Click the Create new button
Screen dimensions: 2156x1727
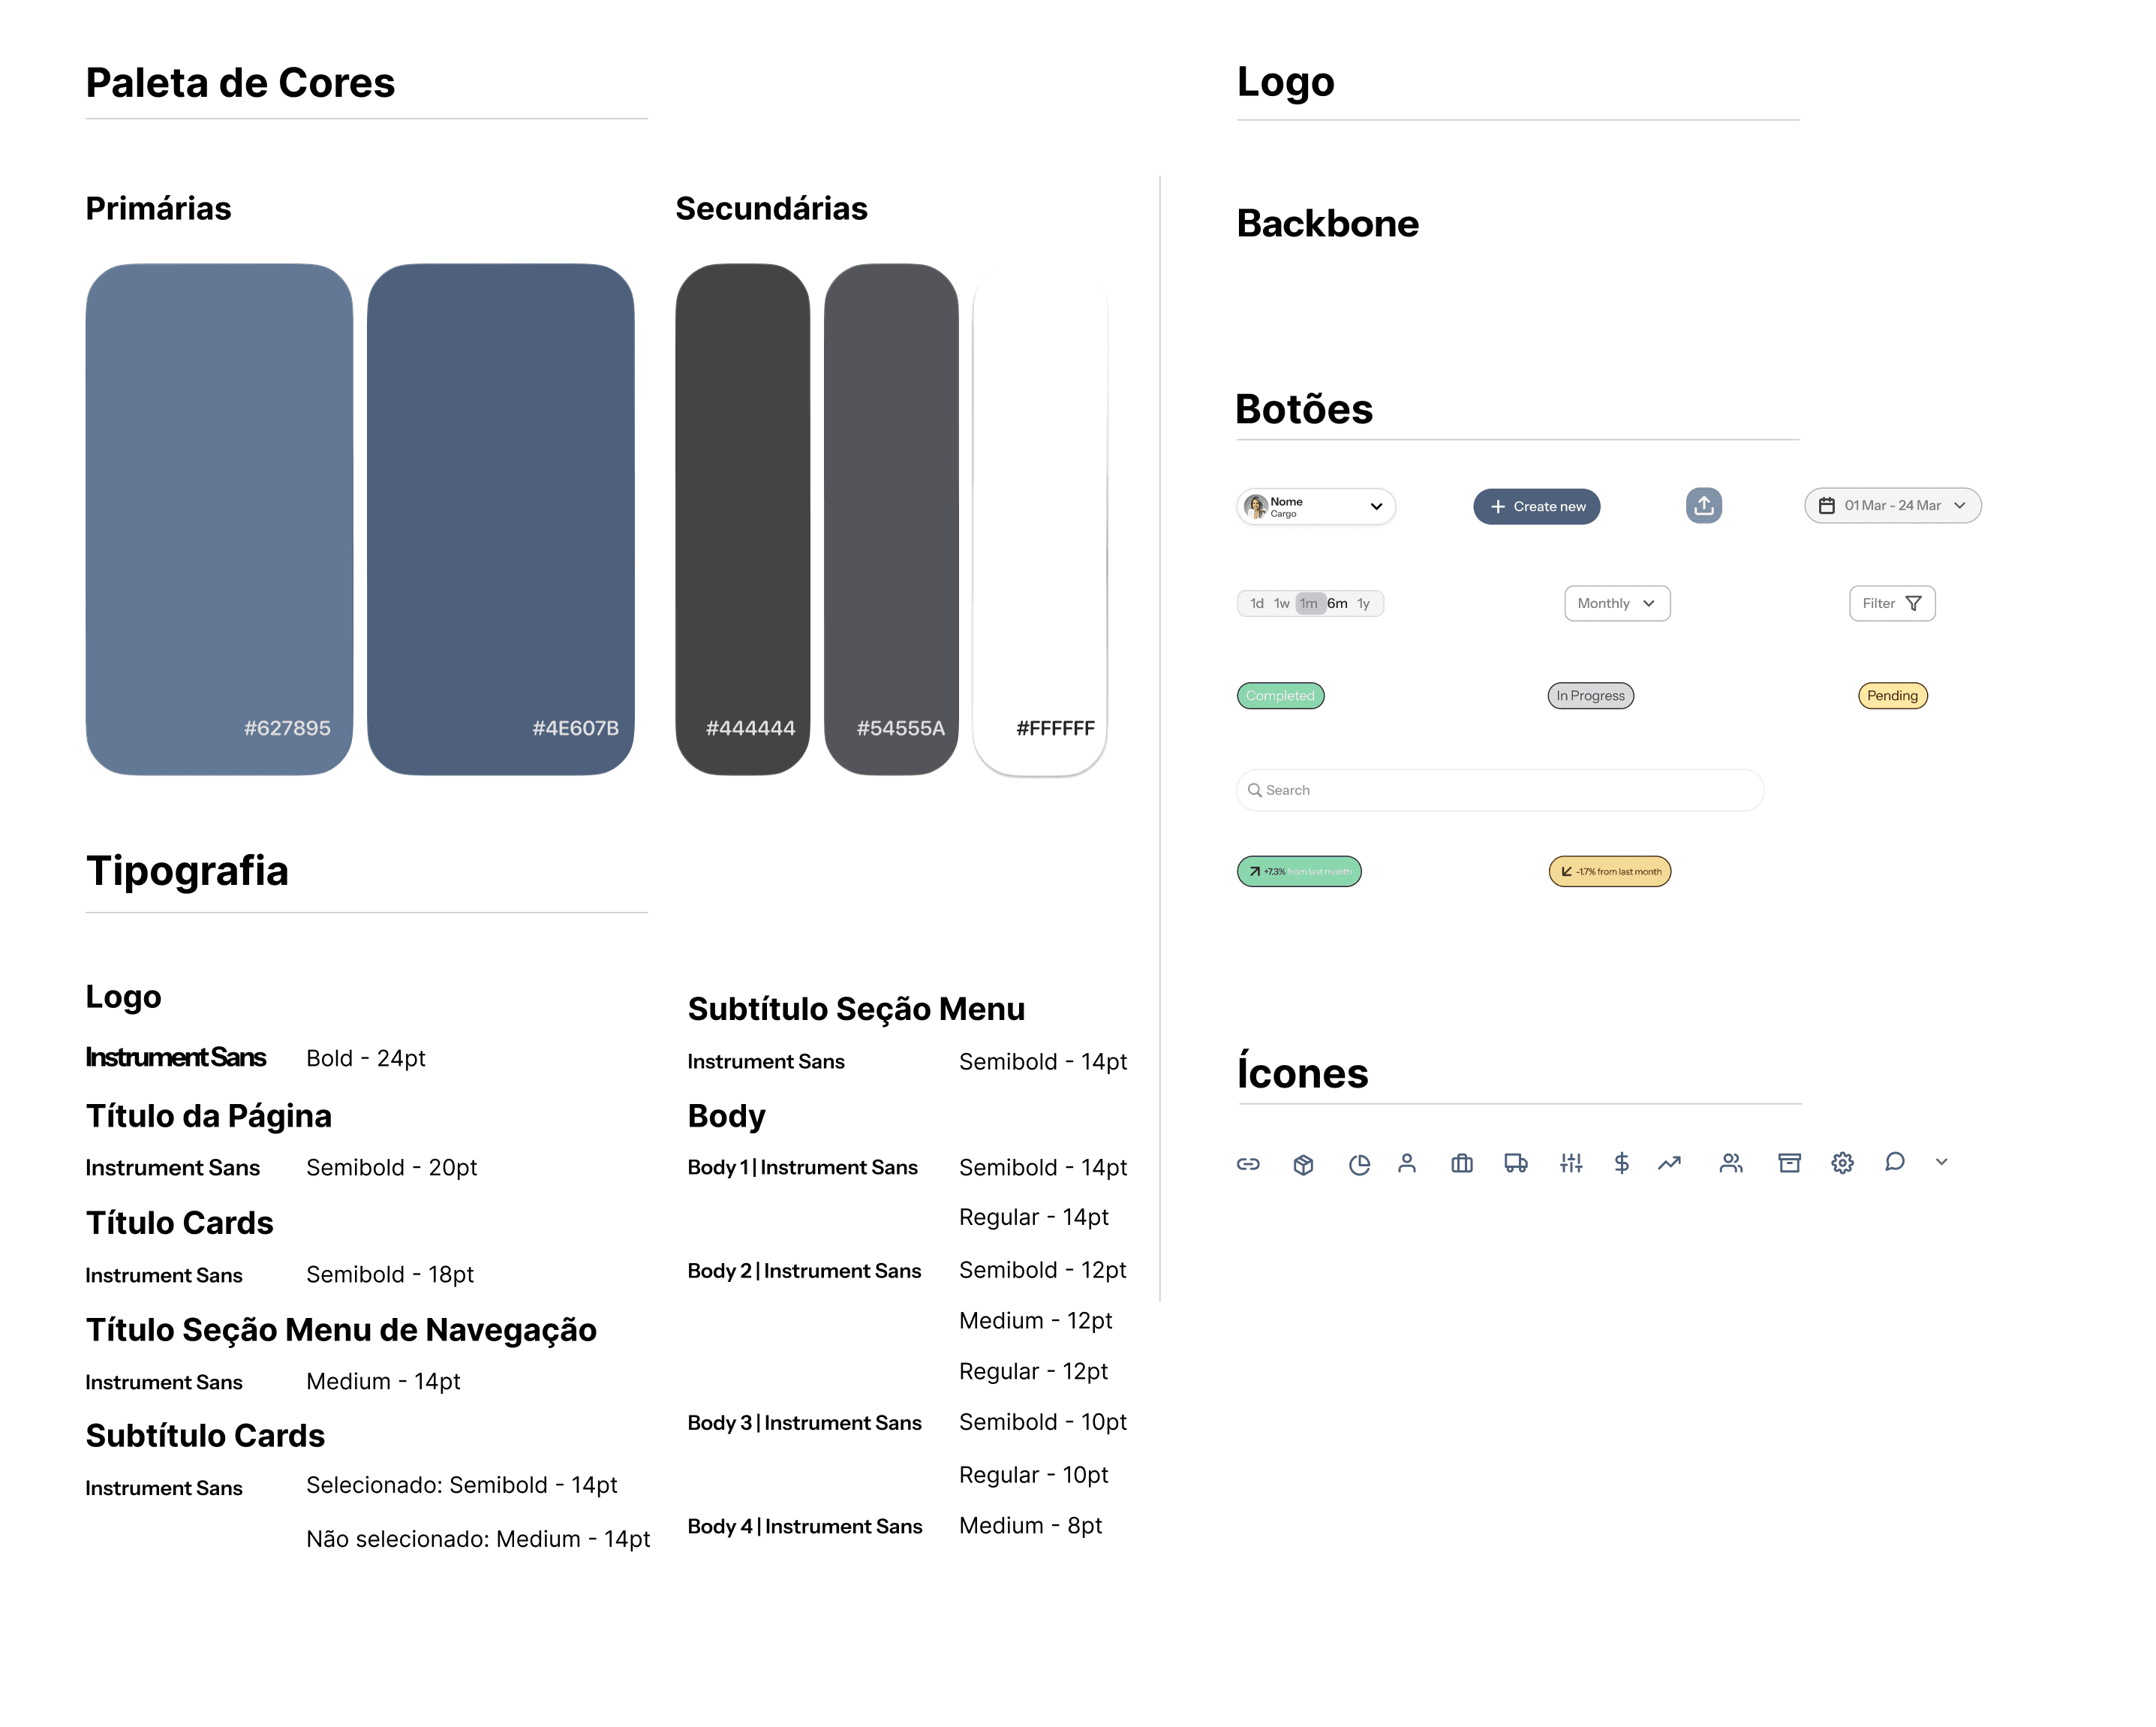tap(1536, 506)
